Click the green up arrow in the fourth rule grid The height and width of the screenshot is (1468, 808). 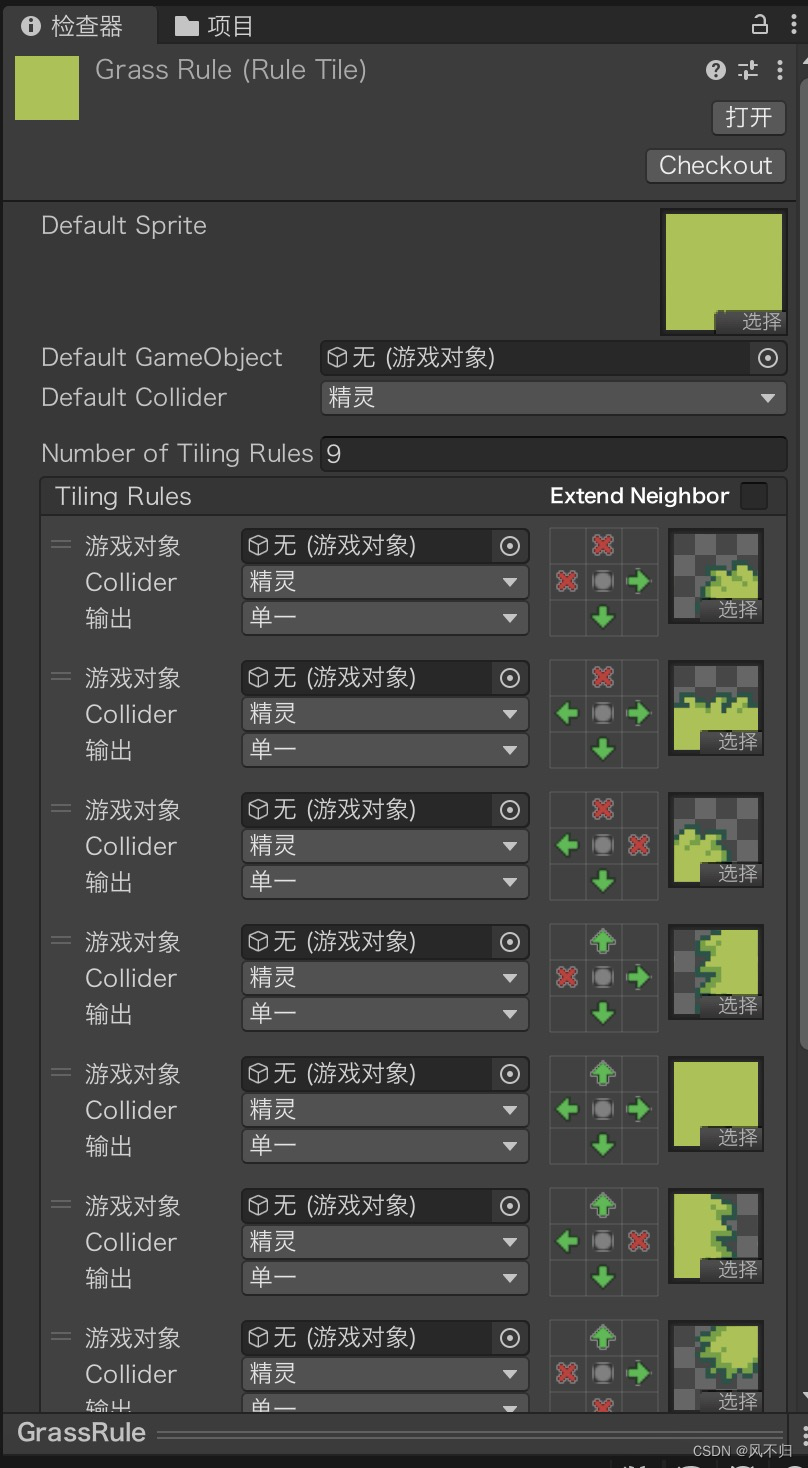point(602,941)
